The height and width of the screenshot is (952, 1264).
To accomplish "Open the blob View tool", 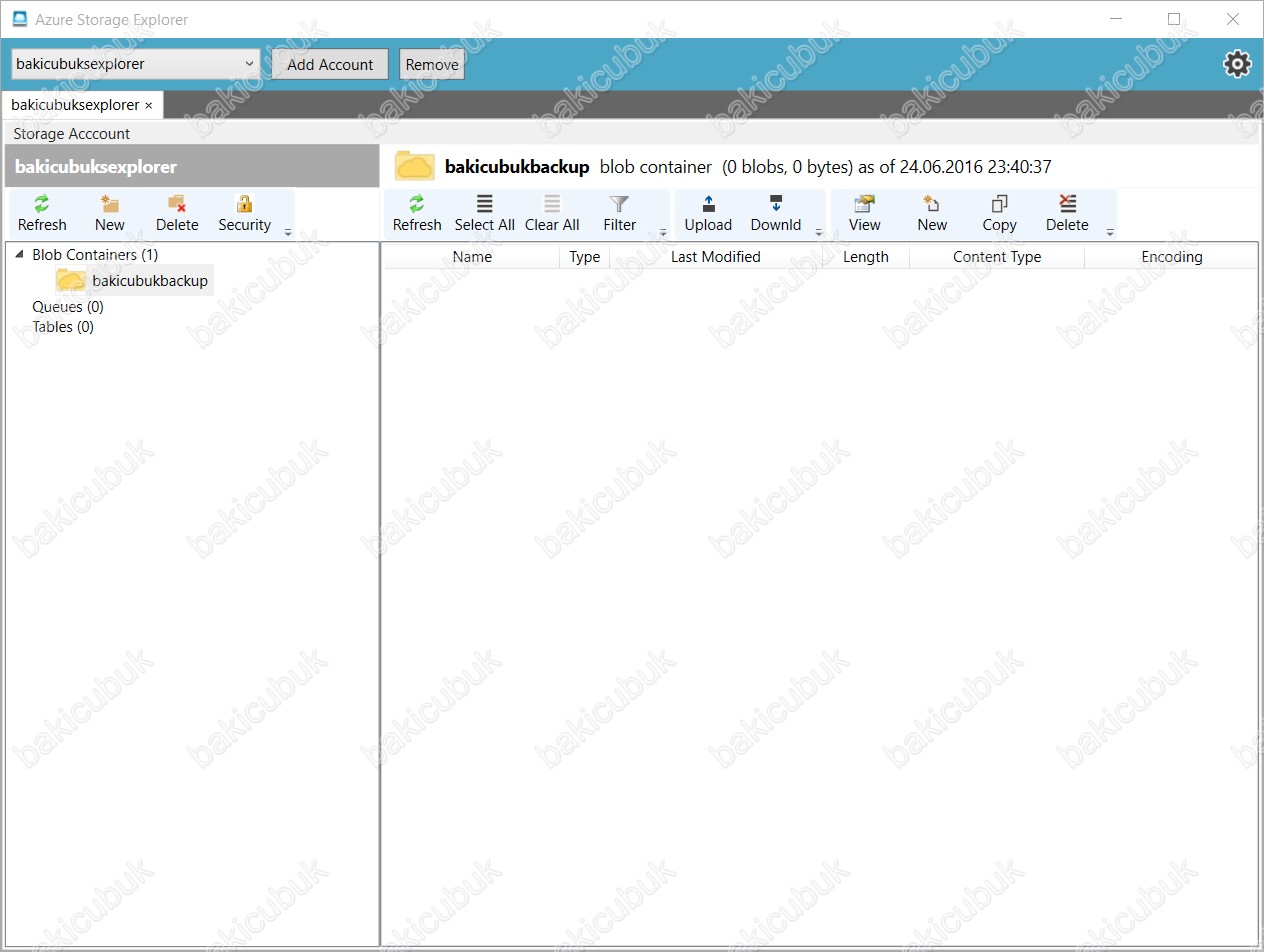I will [x=865, y=214].
